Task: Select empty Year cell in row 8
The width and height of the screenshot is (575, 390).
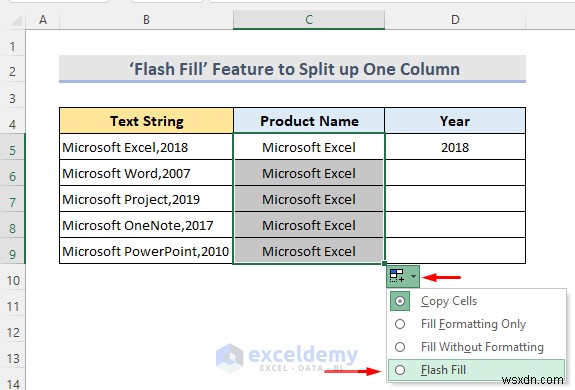Action: (x=455, y=225)
